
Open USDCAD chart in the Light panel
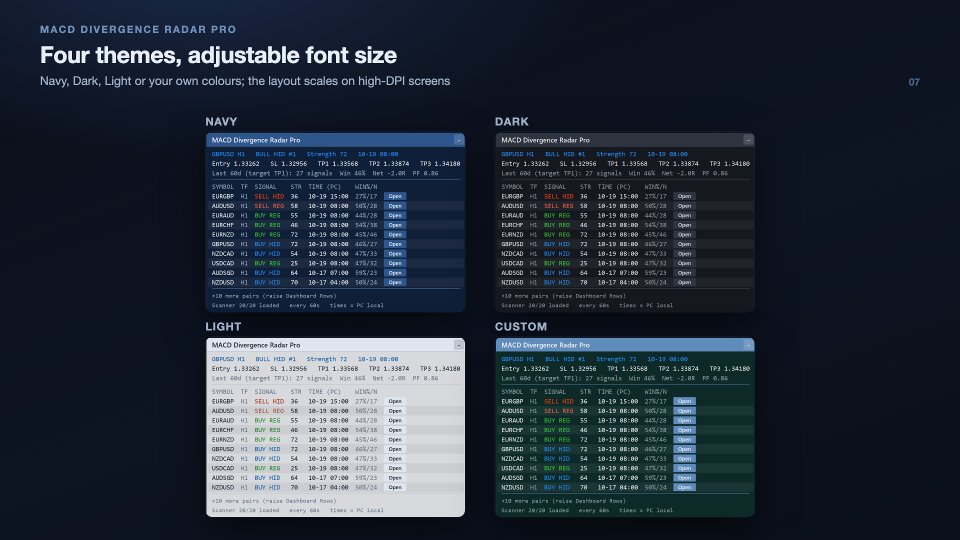pyautogui.click(x=395, y=468)
